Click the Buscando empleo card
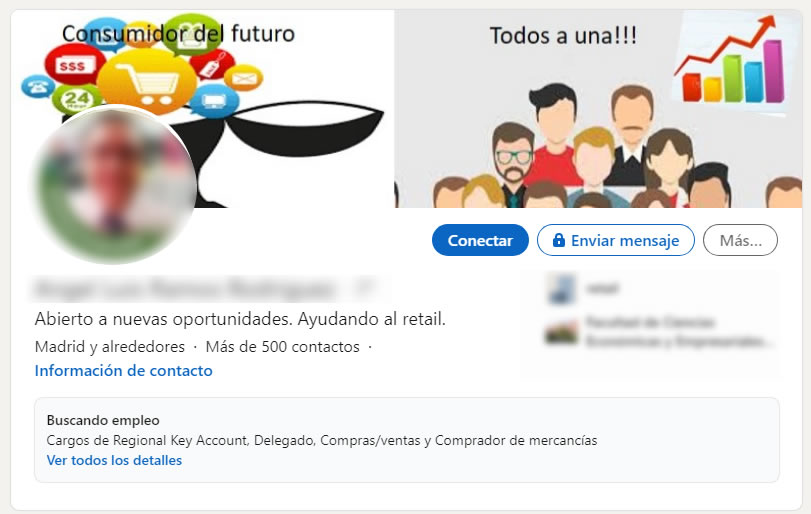Image resolution: width=811 pixels, height=514 pixels. point(407,440)
